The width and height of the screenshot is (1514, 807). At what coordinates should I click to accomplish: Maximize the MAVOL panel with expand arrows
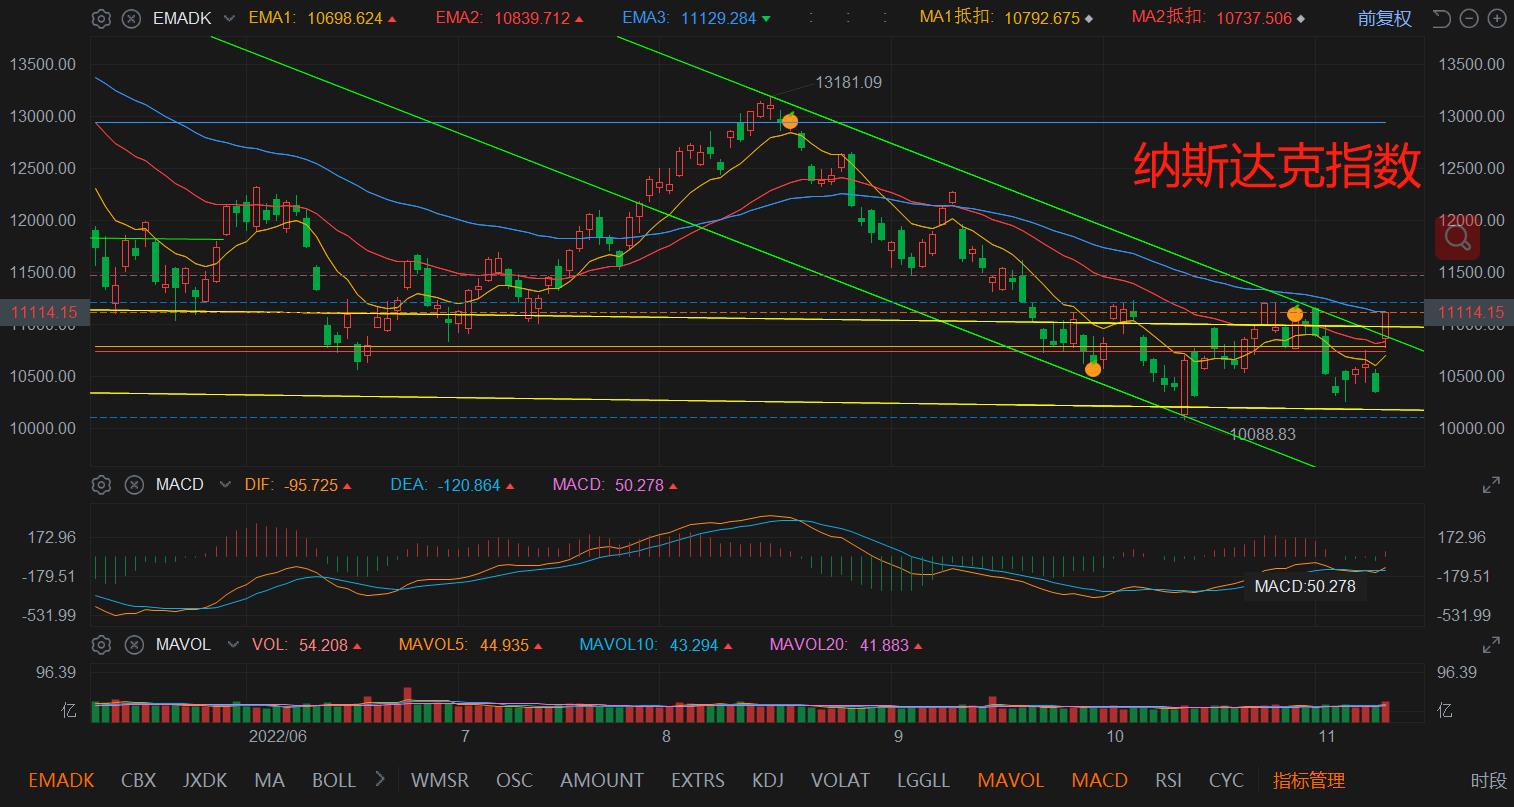(x=1491, y=645)
